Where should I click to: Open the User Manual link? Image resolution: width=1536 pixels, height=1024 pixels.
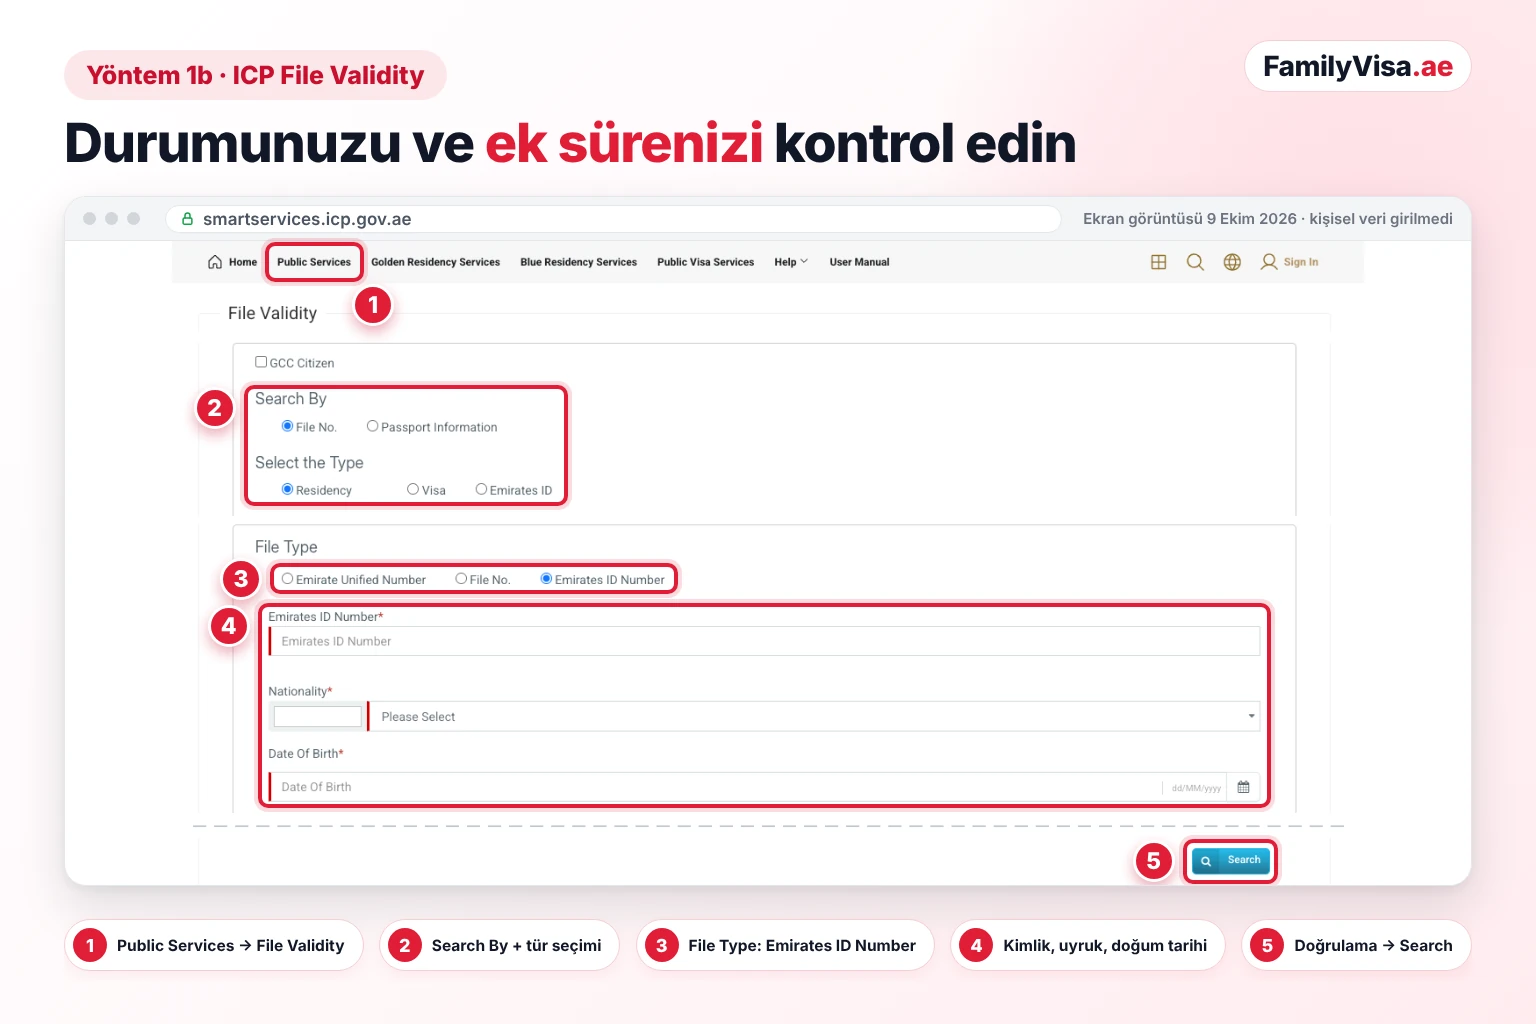pos(859,262)
